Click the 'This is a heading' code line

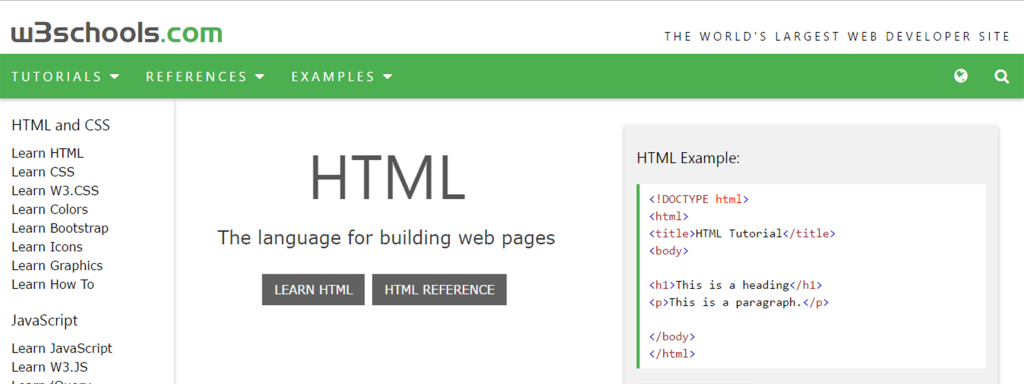point(735,285)
